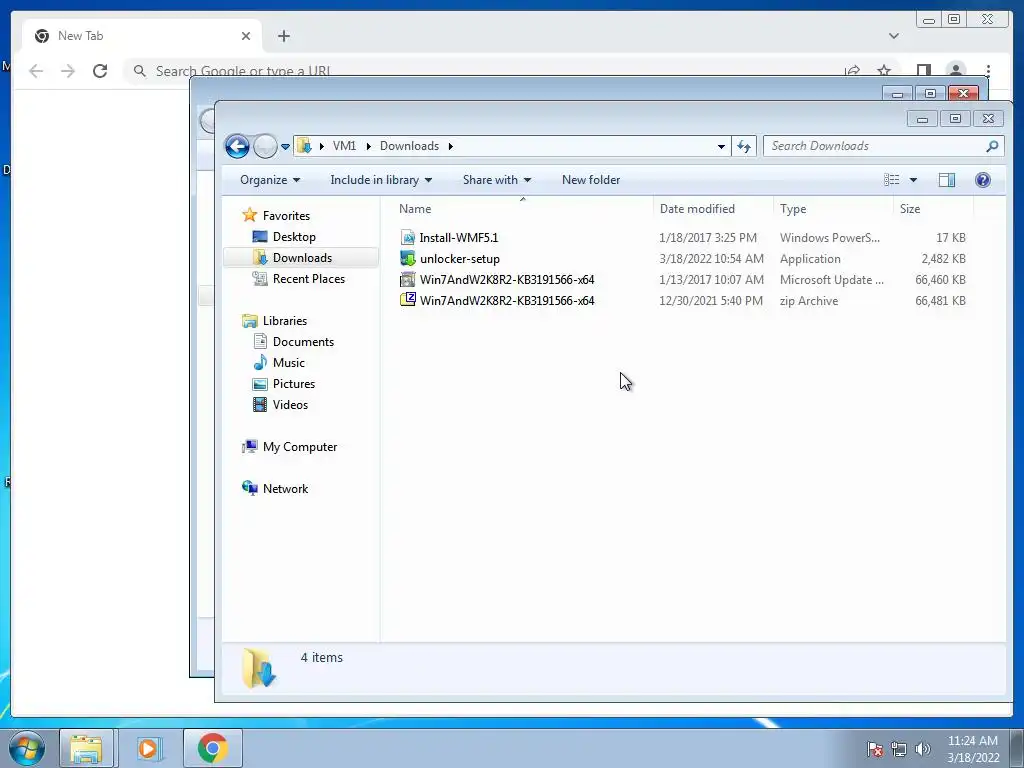Open address bar previous locations dropdown
Image resolution: width=1024 pixels, height=768 pixels.
point(721,146)
